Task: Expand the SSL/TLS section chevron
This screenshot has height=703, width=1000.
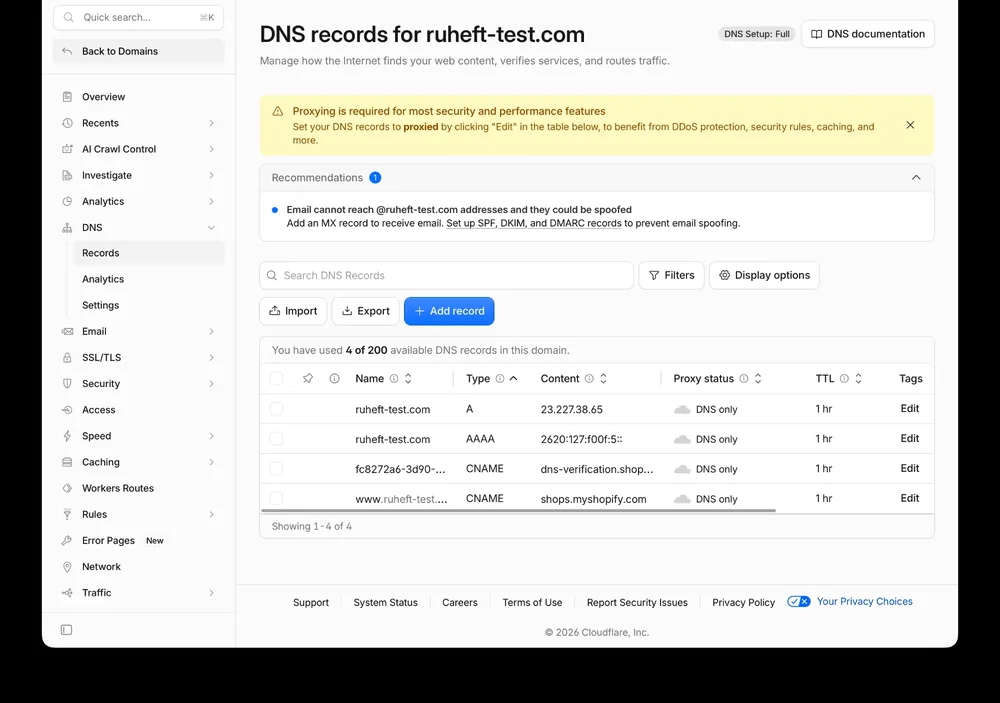Action: coord(211,358)
